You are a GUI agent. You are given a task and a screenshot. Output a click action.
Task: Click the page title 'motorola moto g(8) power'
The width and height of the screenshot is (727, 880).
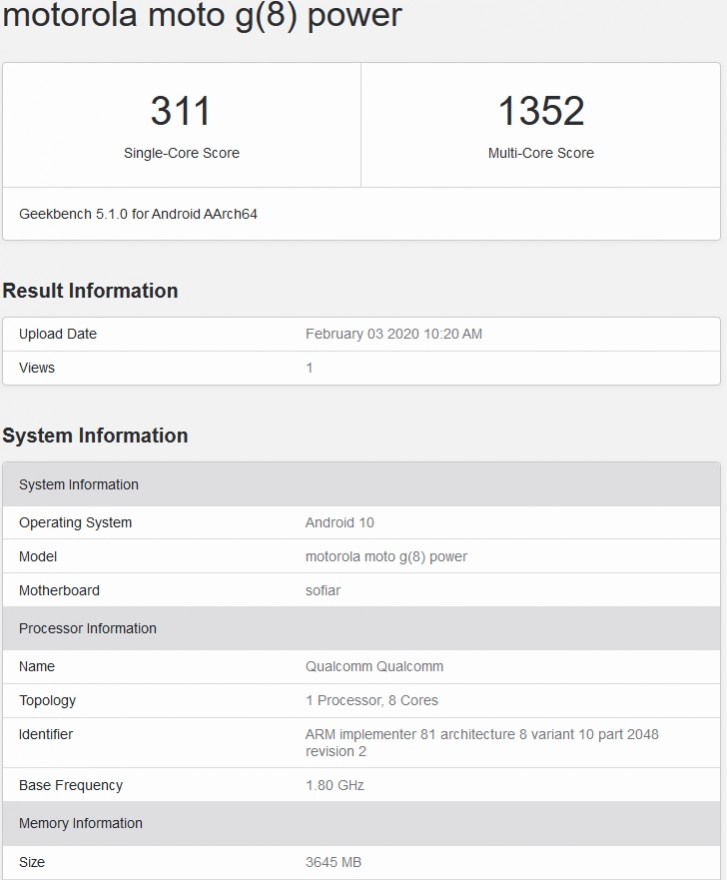click(201, 16)
